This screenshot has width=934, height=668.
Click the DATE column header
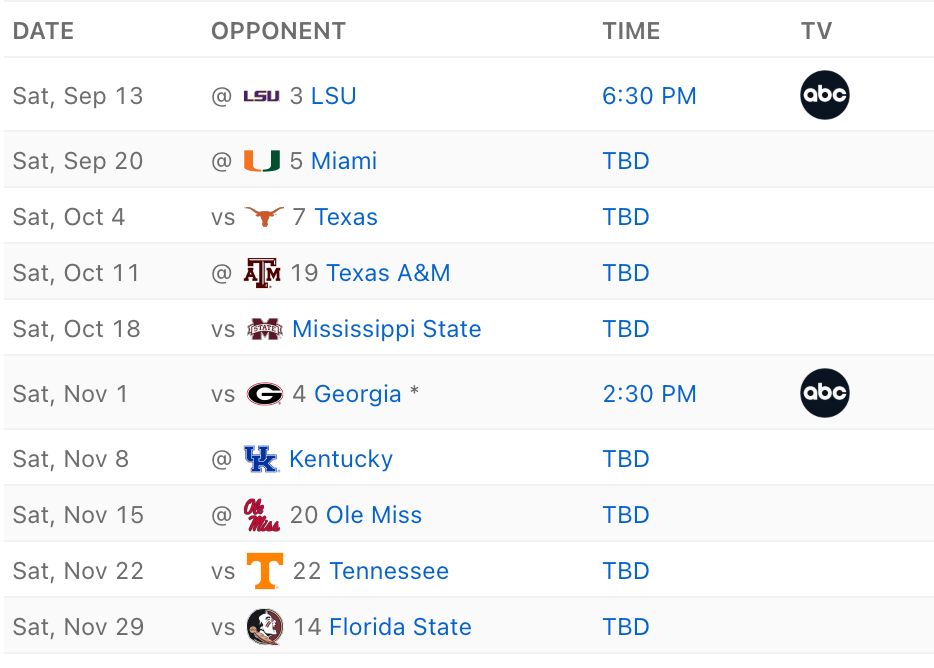43,31
